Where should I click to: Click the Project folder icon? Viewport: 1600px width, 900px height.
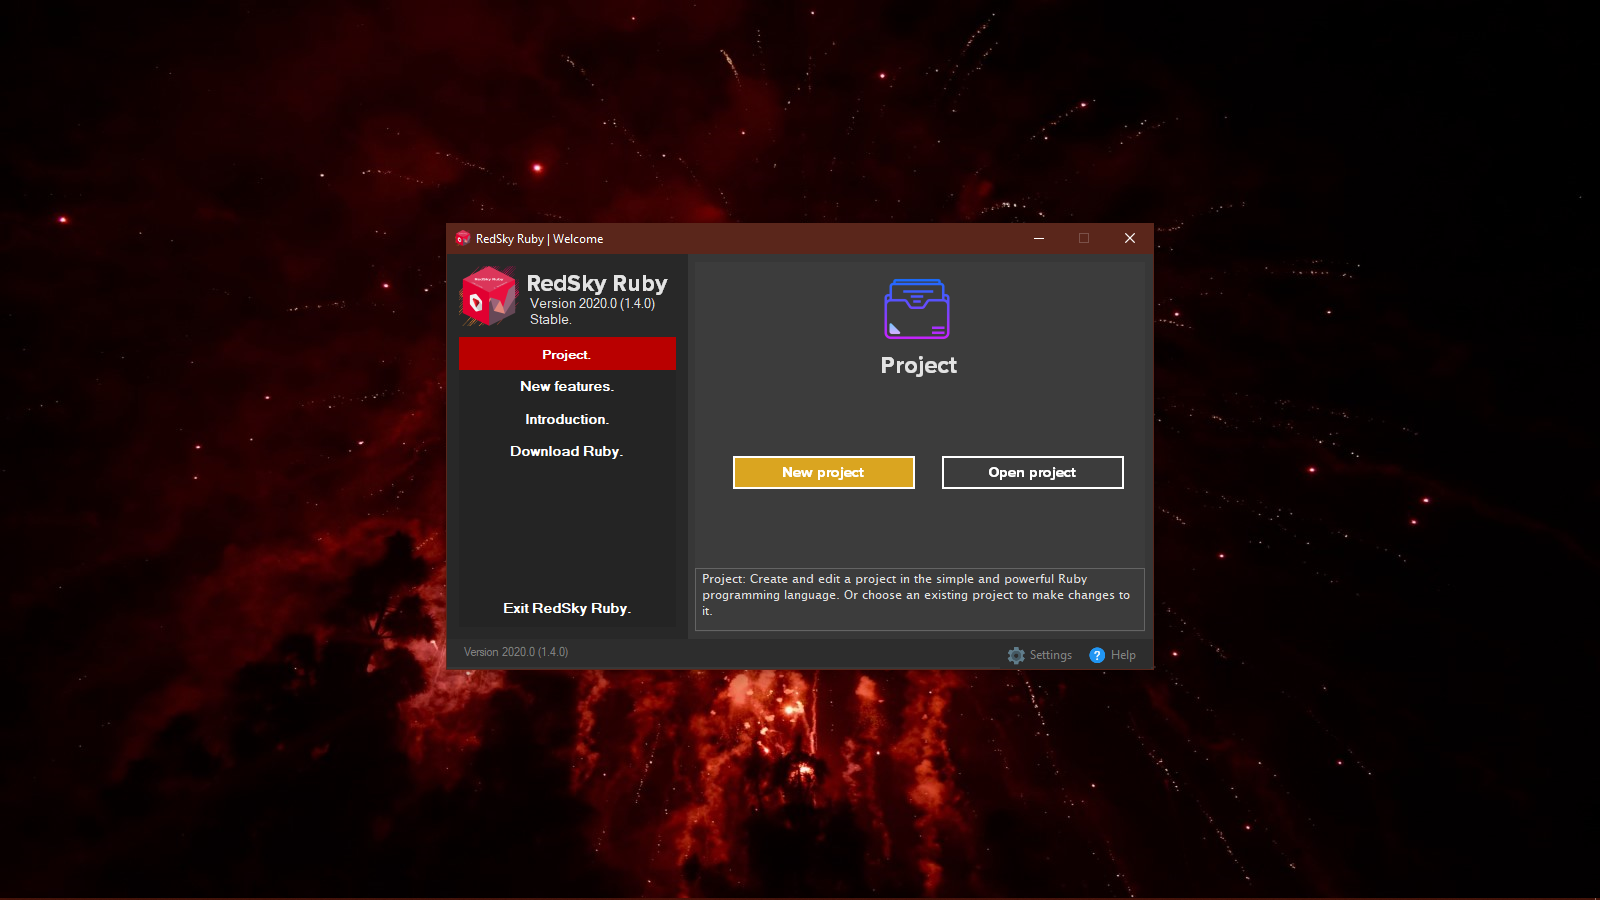pos(917,309)
